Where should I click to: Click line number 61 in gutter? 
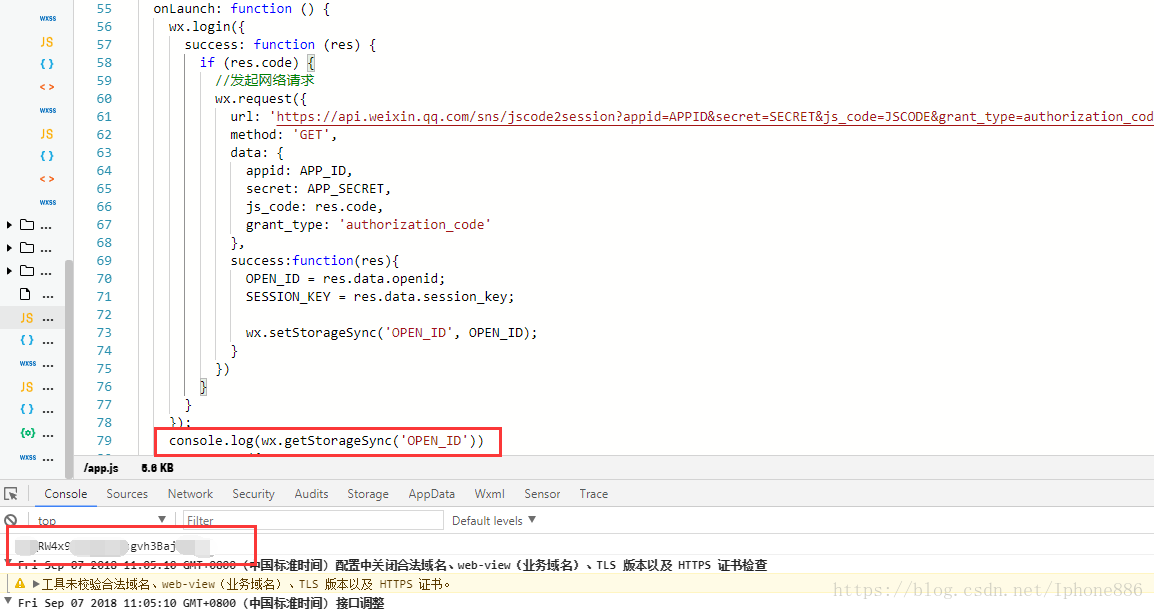point(104,116)
